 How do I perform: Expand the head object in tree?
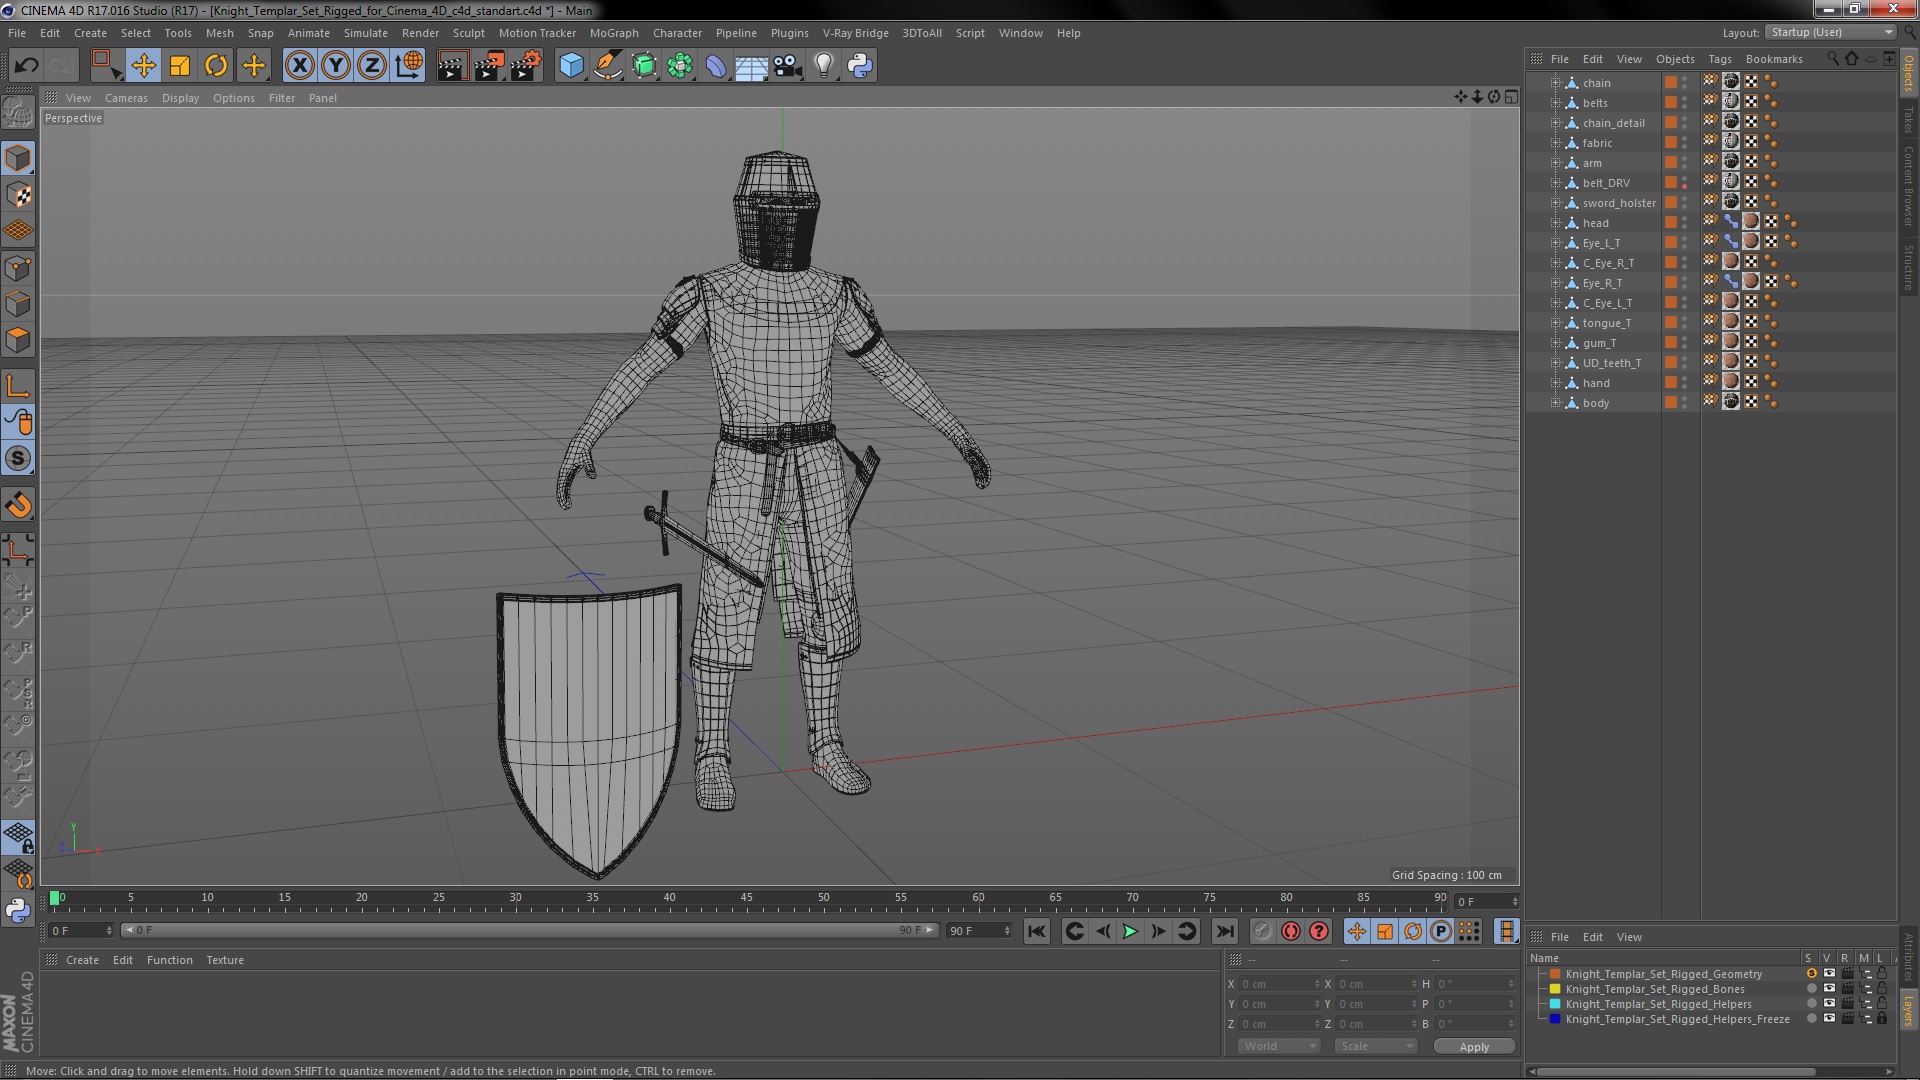[1555, 223]
